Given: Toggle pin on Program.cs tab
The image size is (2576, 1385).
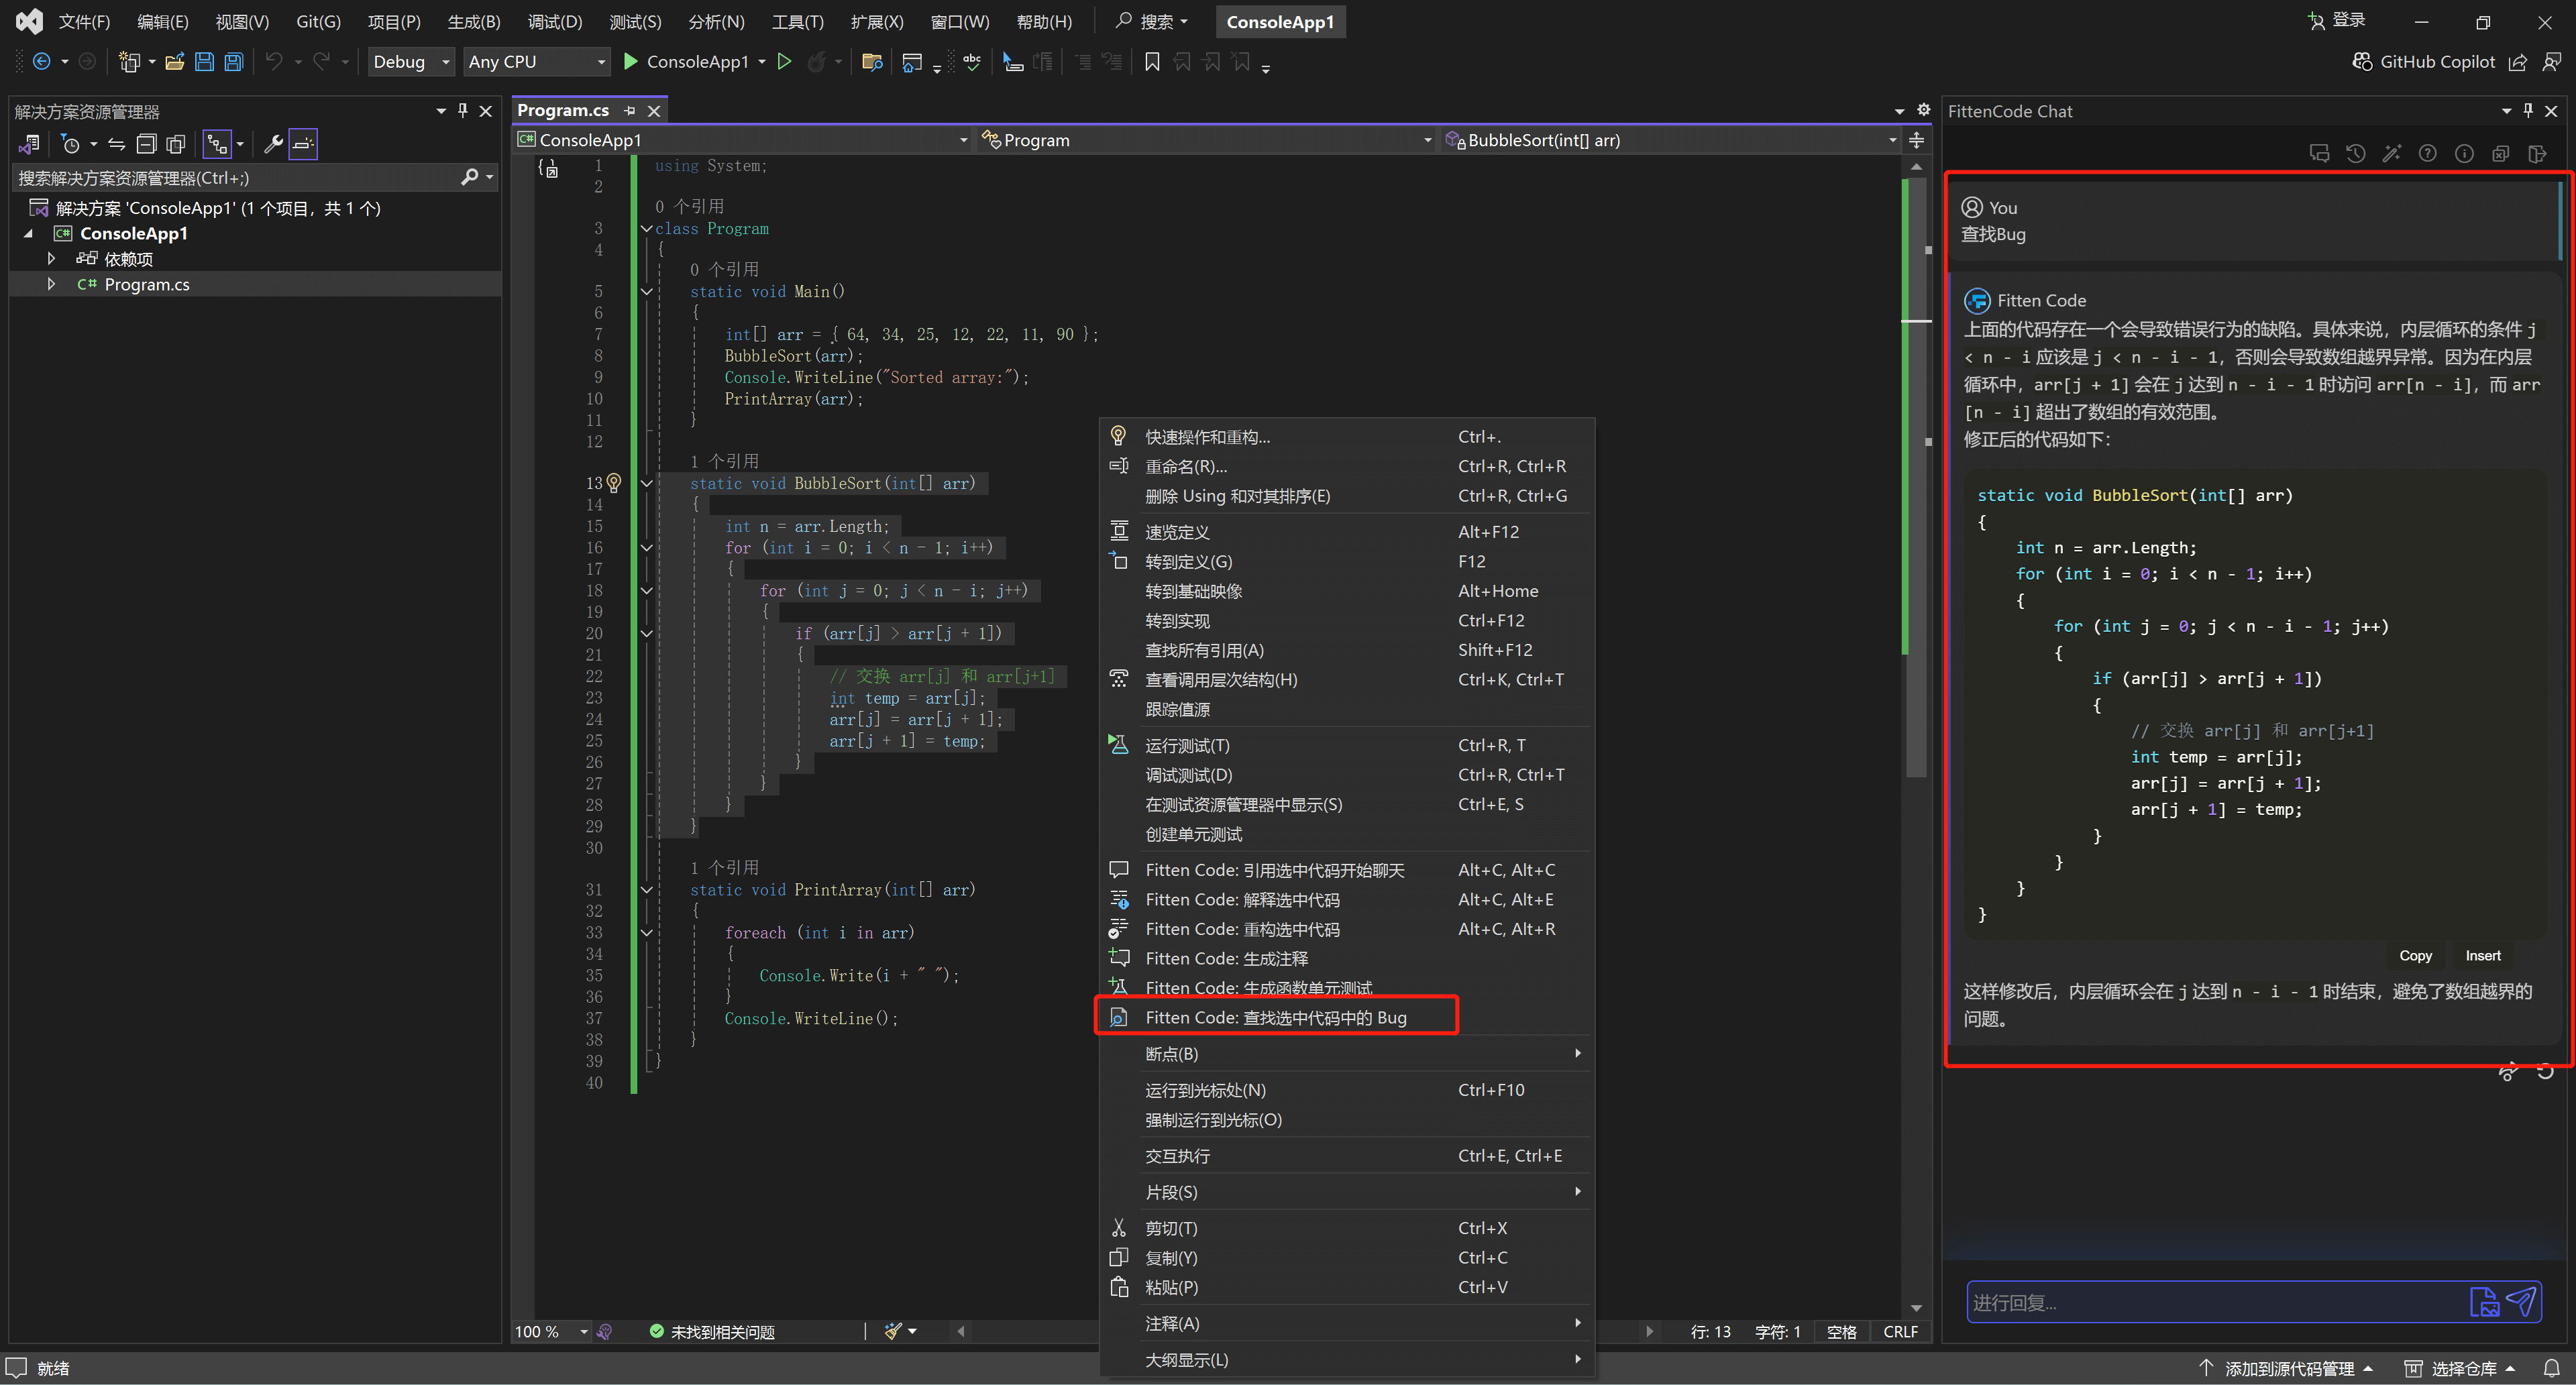Looking at the screenshot, I should 629,111.
